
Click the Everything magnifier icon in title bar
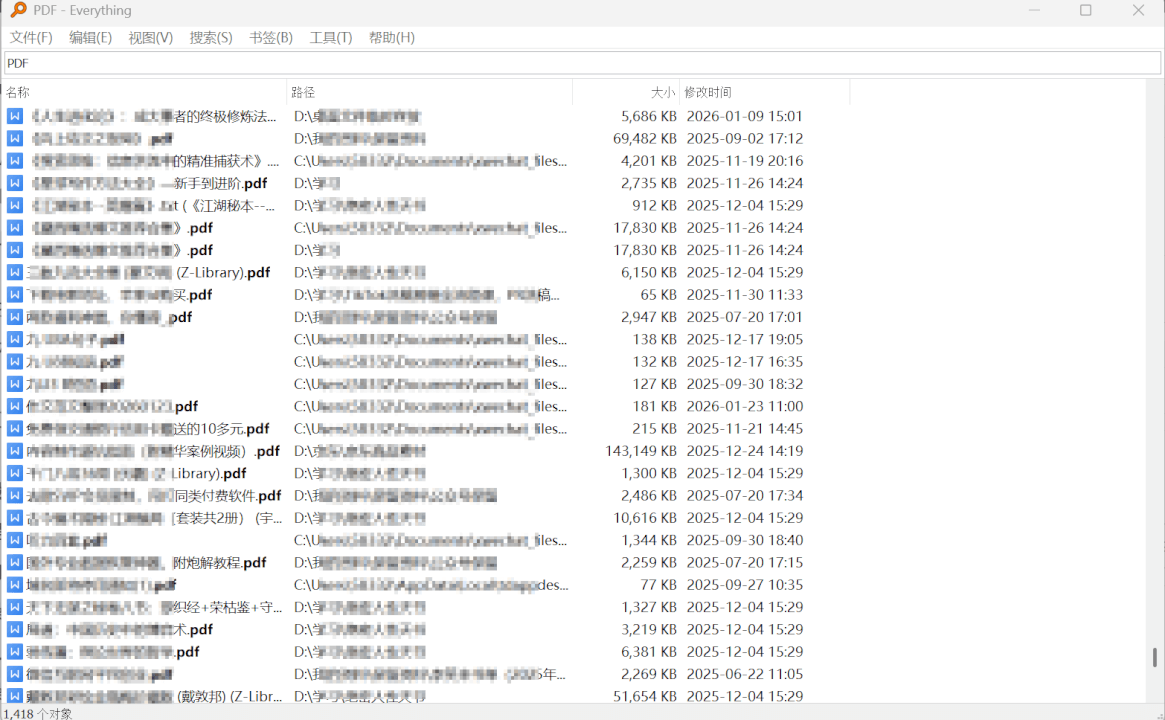[x=18, y=11]
